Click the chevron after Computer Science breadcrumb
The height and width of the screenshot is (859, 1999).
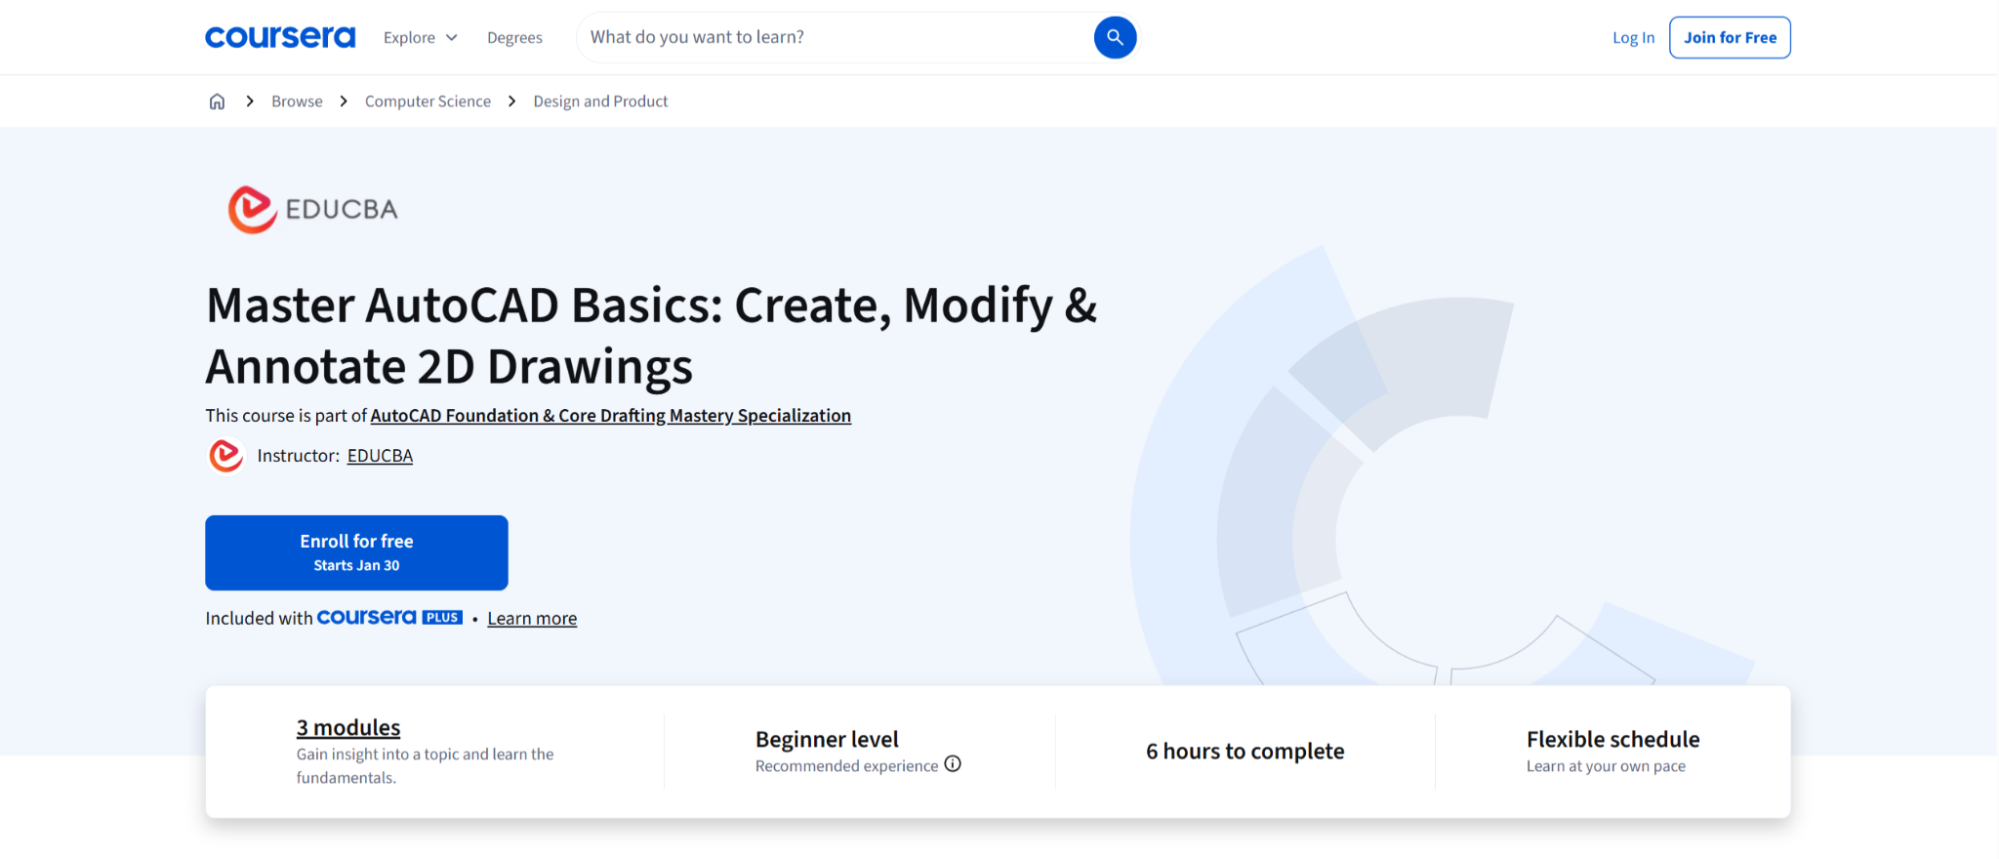(x=512, y=101)
